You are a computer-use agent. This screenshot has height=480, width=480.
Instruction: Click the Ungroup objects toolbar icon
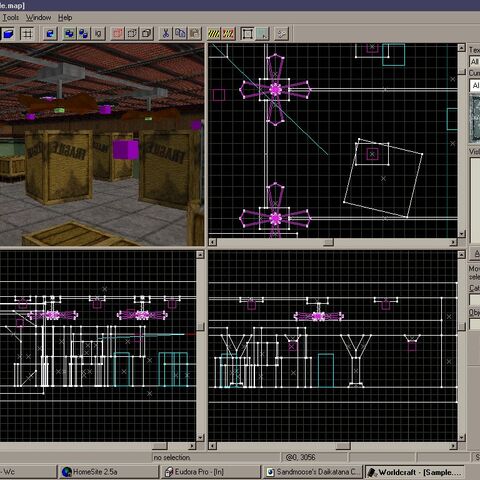pyautogui.click(x=84, y=33)
